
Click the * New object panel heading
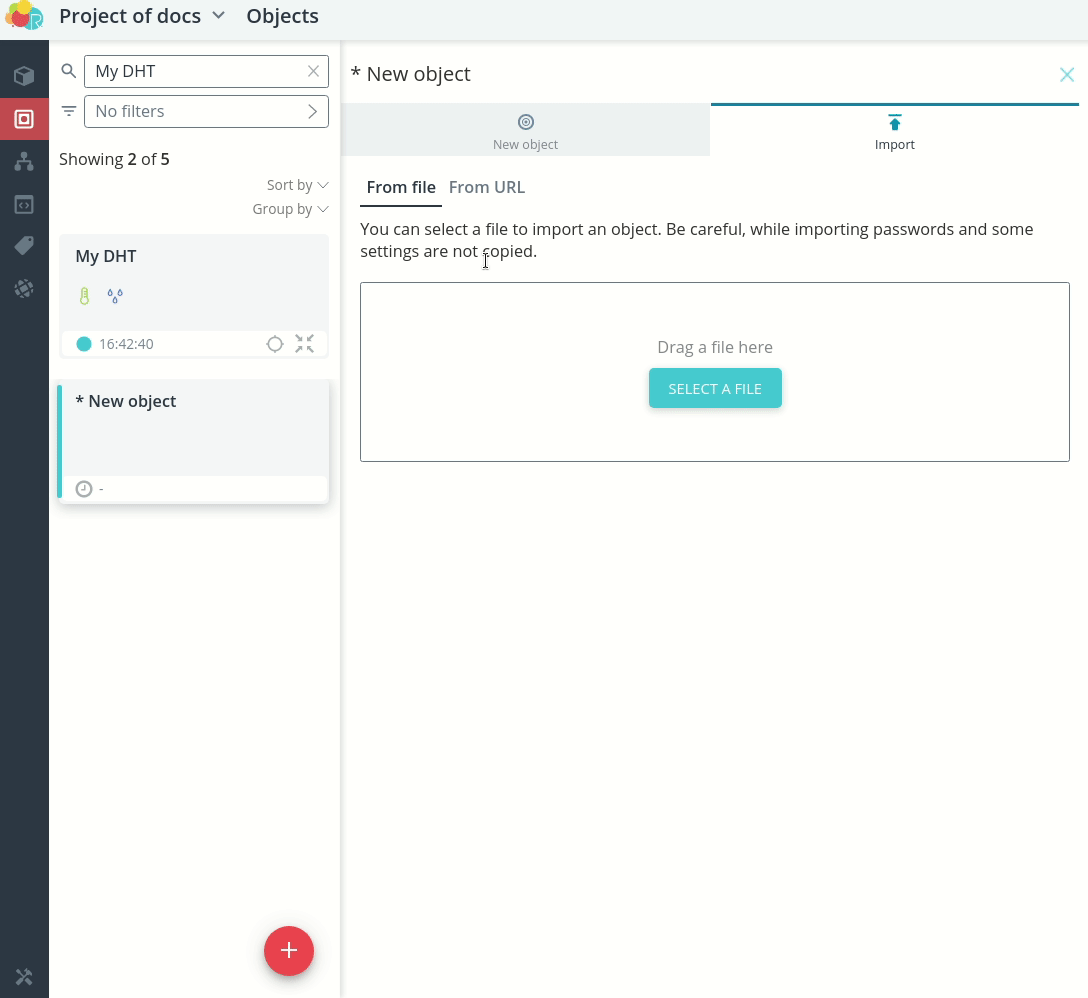point(411,74)
